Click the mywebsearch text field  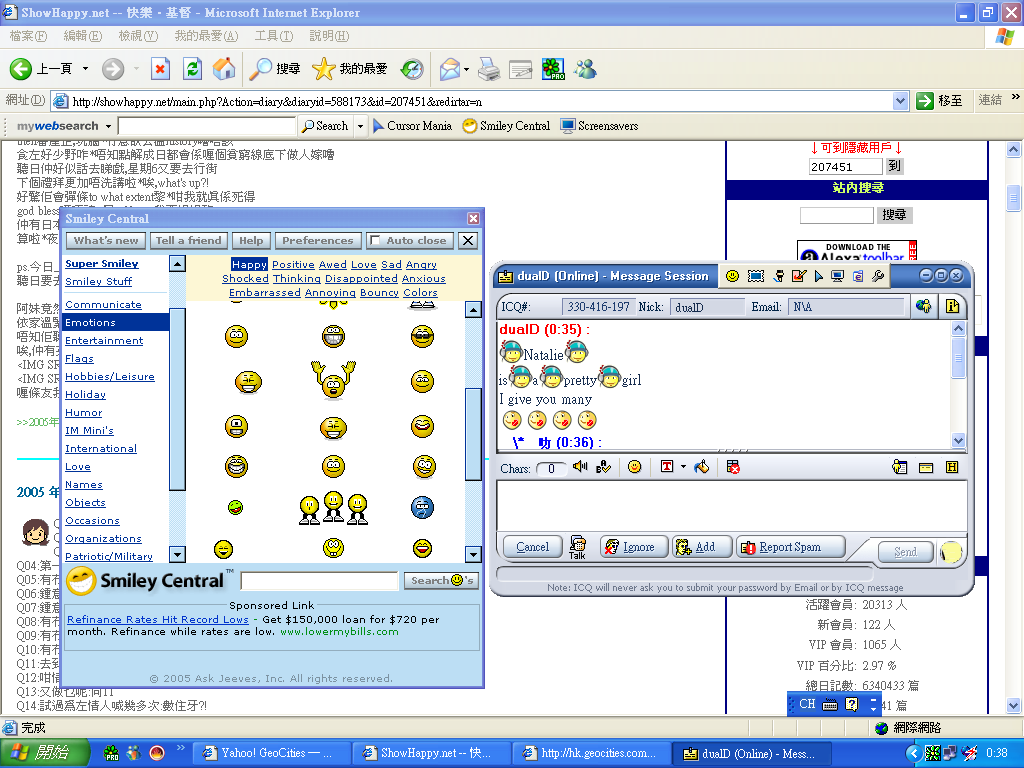click(207, 126)
